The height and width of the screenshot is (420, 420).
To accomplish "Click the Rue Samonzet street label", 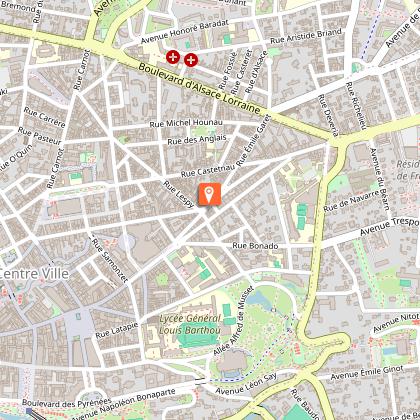I will [x=110, y=261].
